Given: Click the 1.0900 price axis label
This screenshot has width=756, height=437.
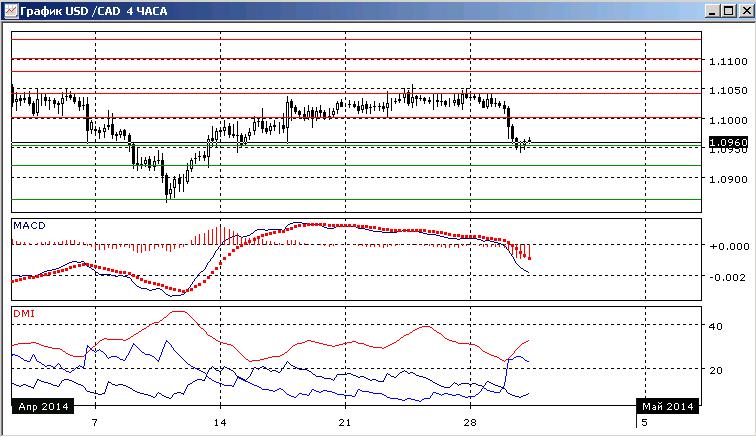Looking at the screenshot, I should pyautogui.click(x=729, y=179).
